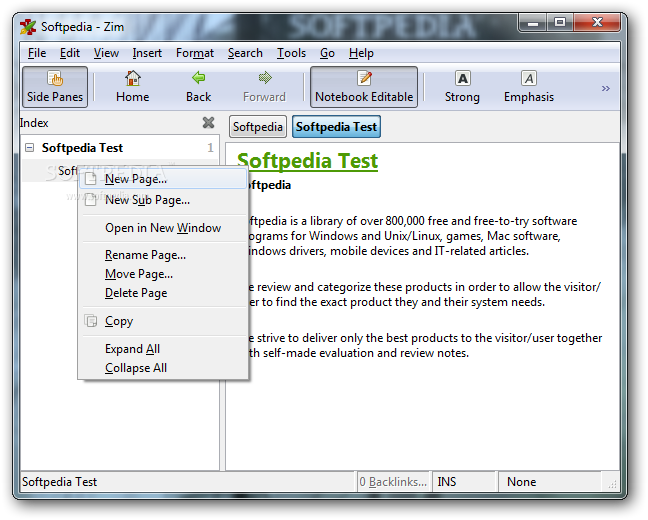The width and height of the screenshot is (648, 520).
Task: Click the window resize grip
Action: click(613, 484)
